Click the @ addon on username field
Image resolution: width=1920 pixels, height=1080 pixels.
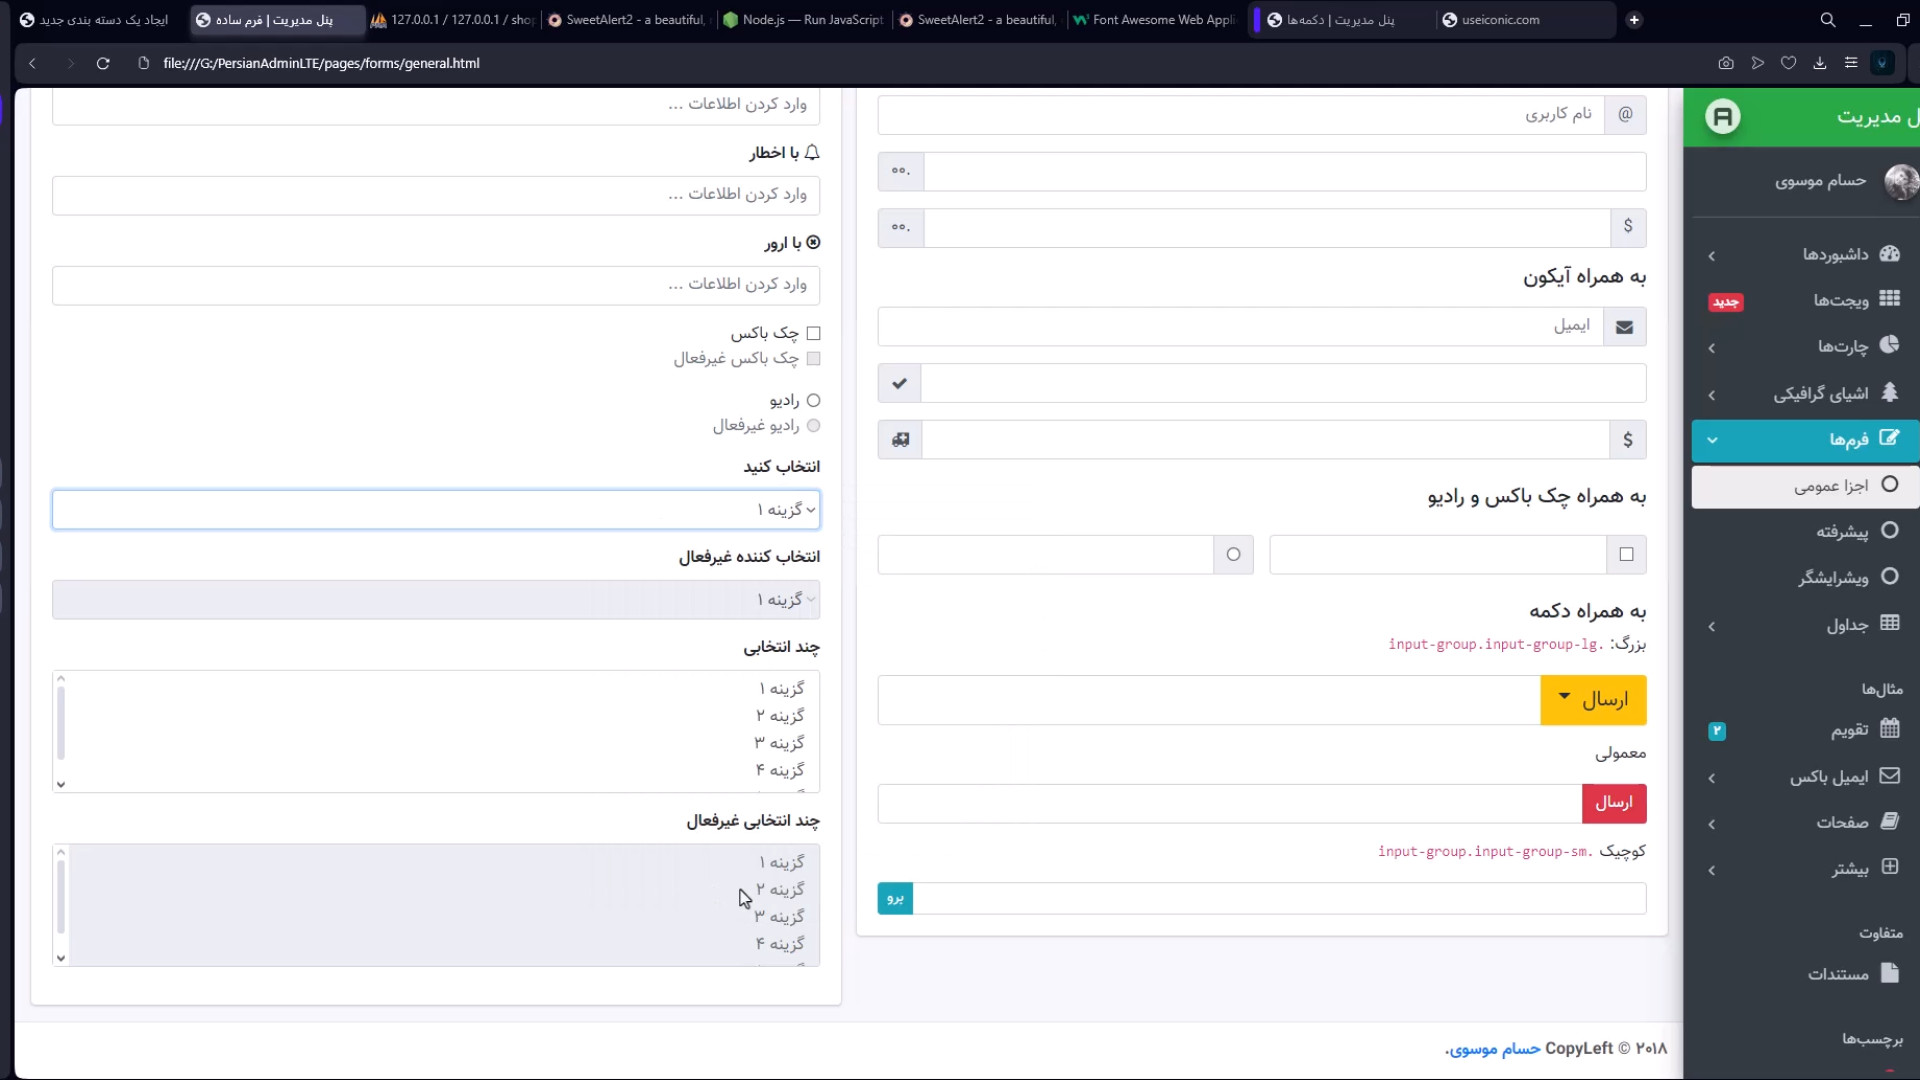click(x=1625, y=115)
